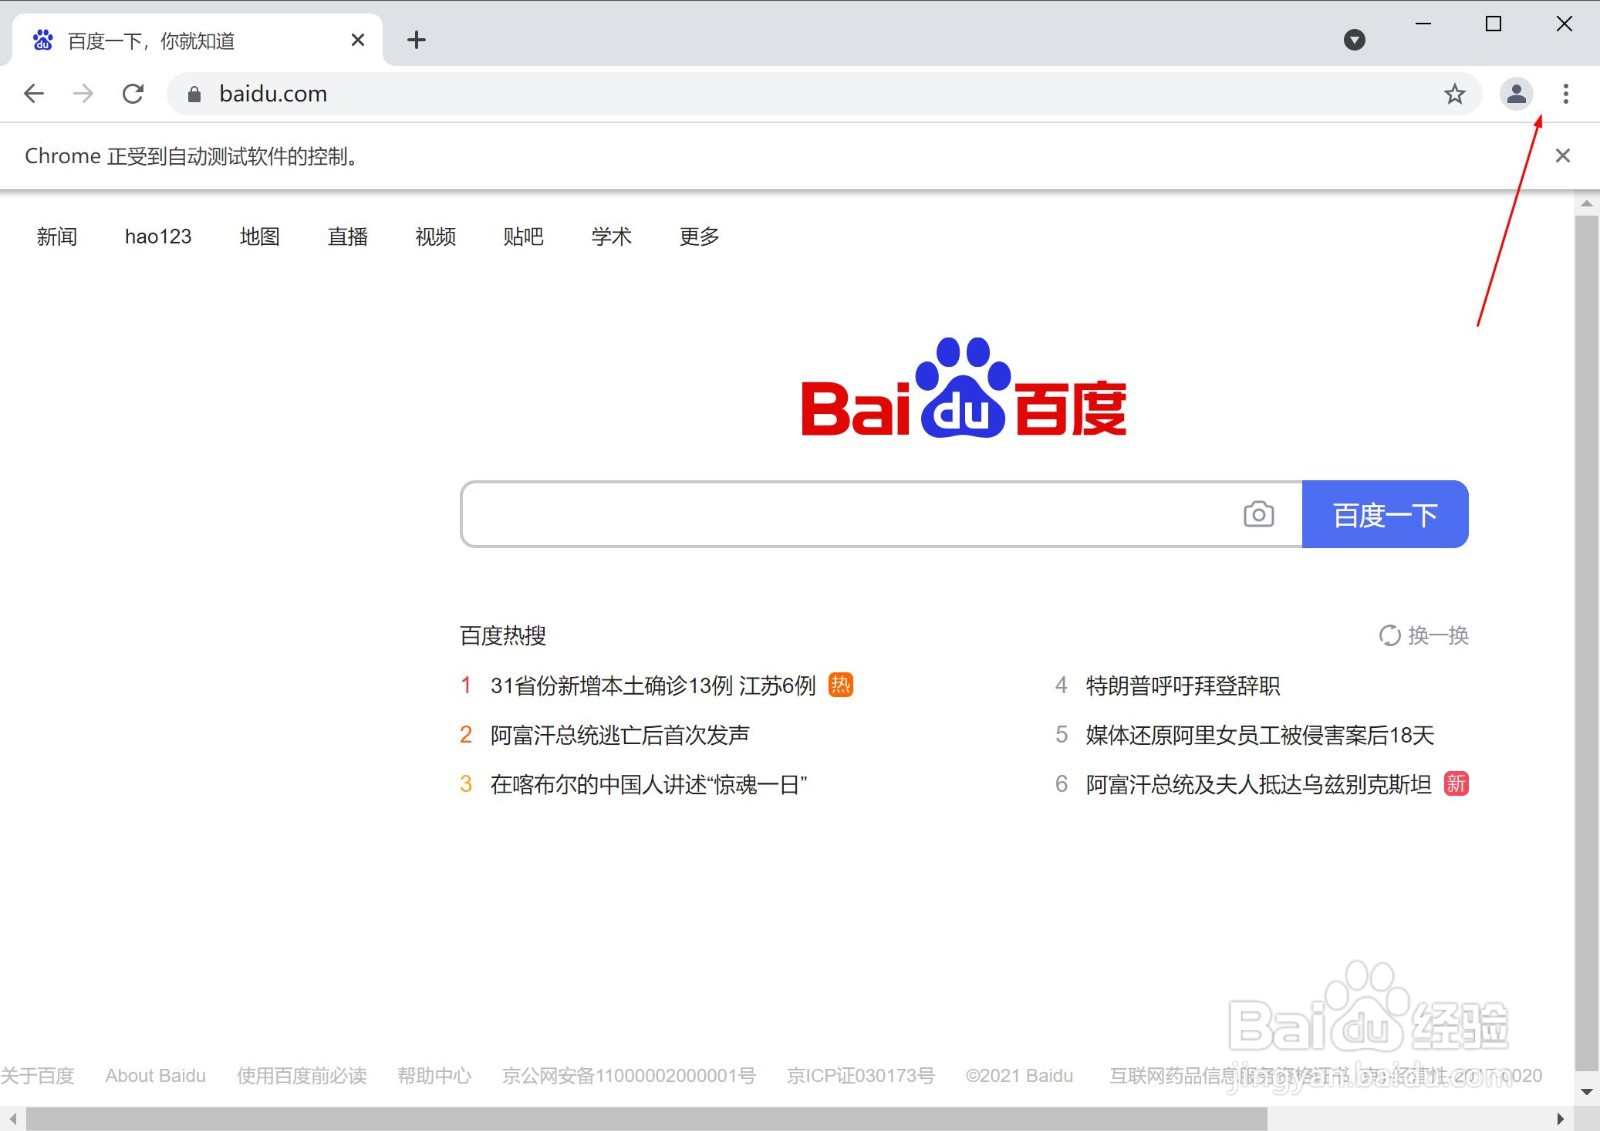The width and height of the screenshot is (1600, 1131).
Task: Close the Baidu tab
Action: pyautogui.click(x=358, y=40)
